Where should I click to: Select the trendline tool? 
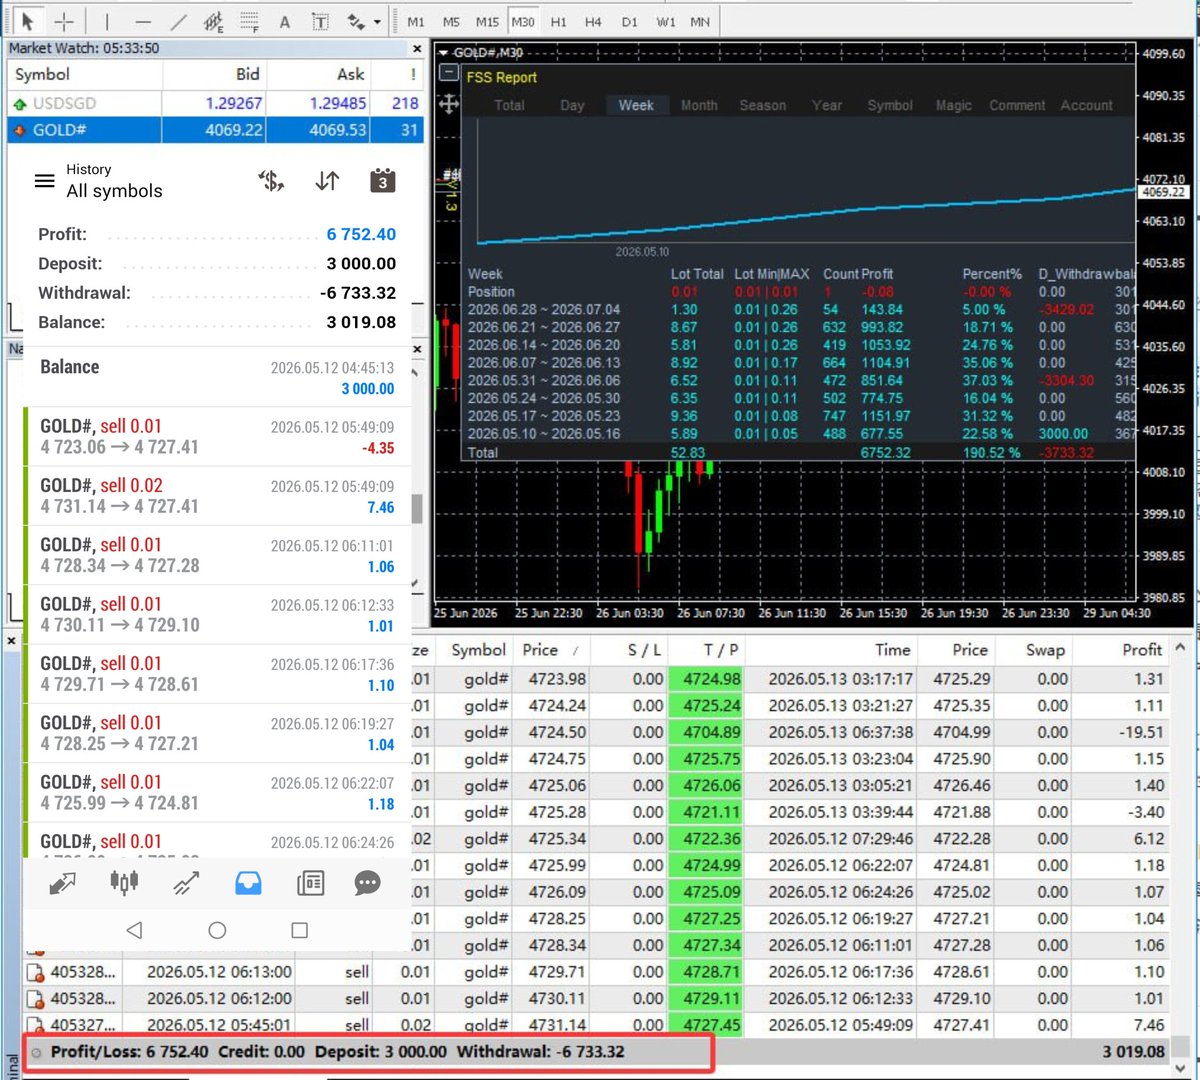tap(178, 21)
